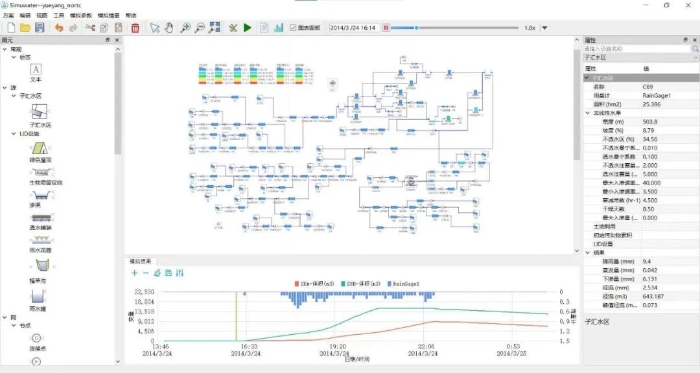Click the red pause button beside the date field

point(386,28)
